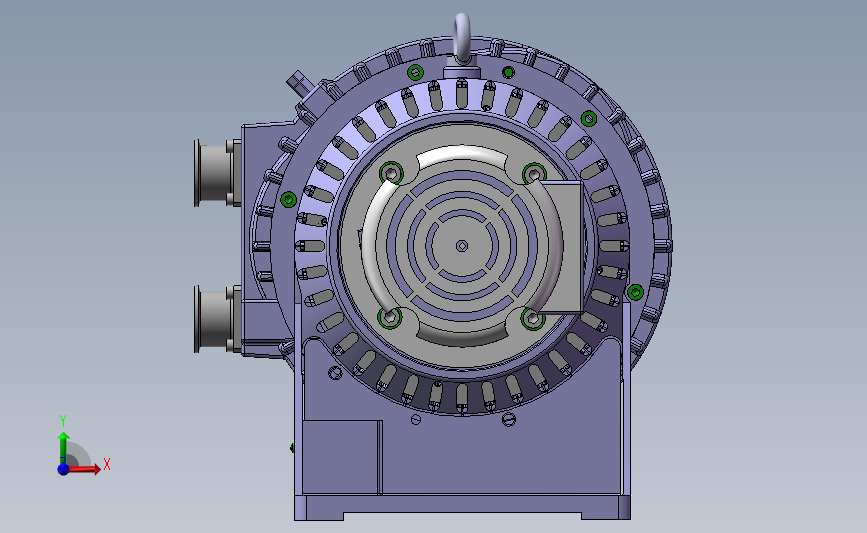Screen dimensions: 867x533
Task: Select the upper cylindrical port on the left side
Action: click(x=217, y=173)
